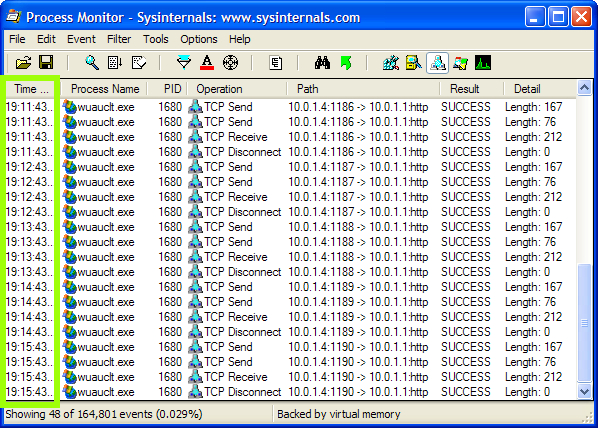The height and width of the screenshot is (428, 598).
Task: Click the network icon beside TCP Receive for port 1186
Action: pos(195,137)
